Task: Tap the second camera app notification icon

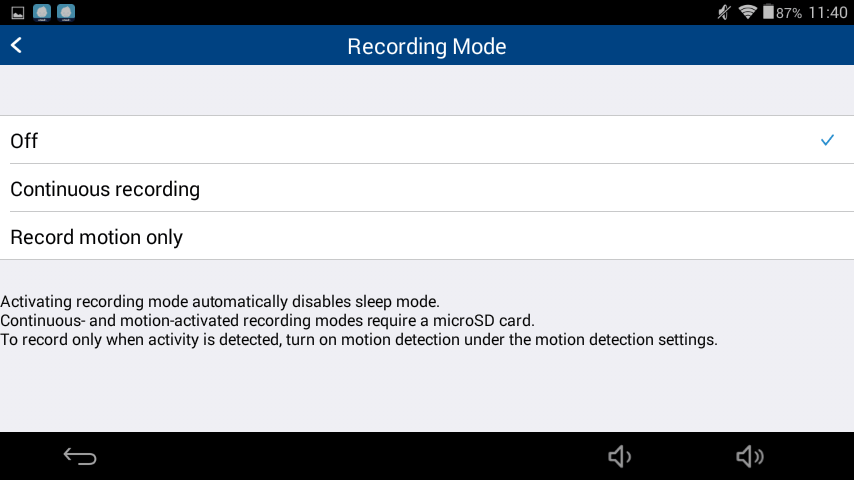Action: [x=66, y=13]
